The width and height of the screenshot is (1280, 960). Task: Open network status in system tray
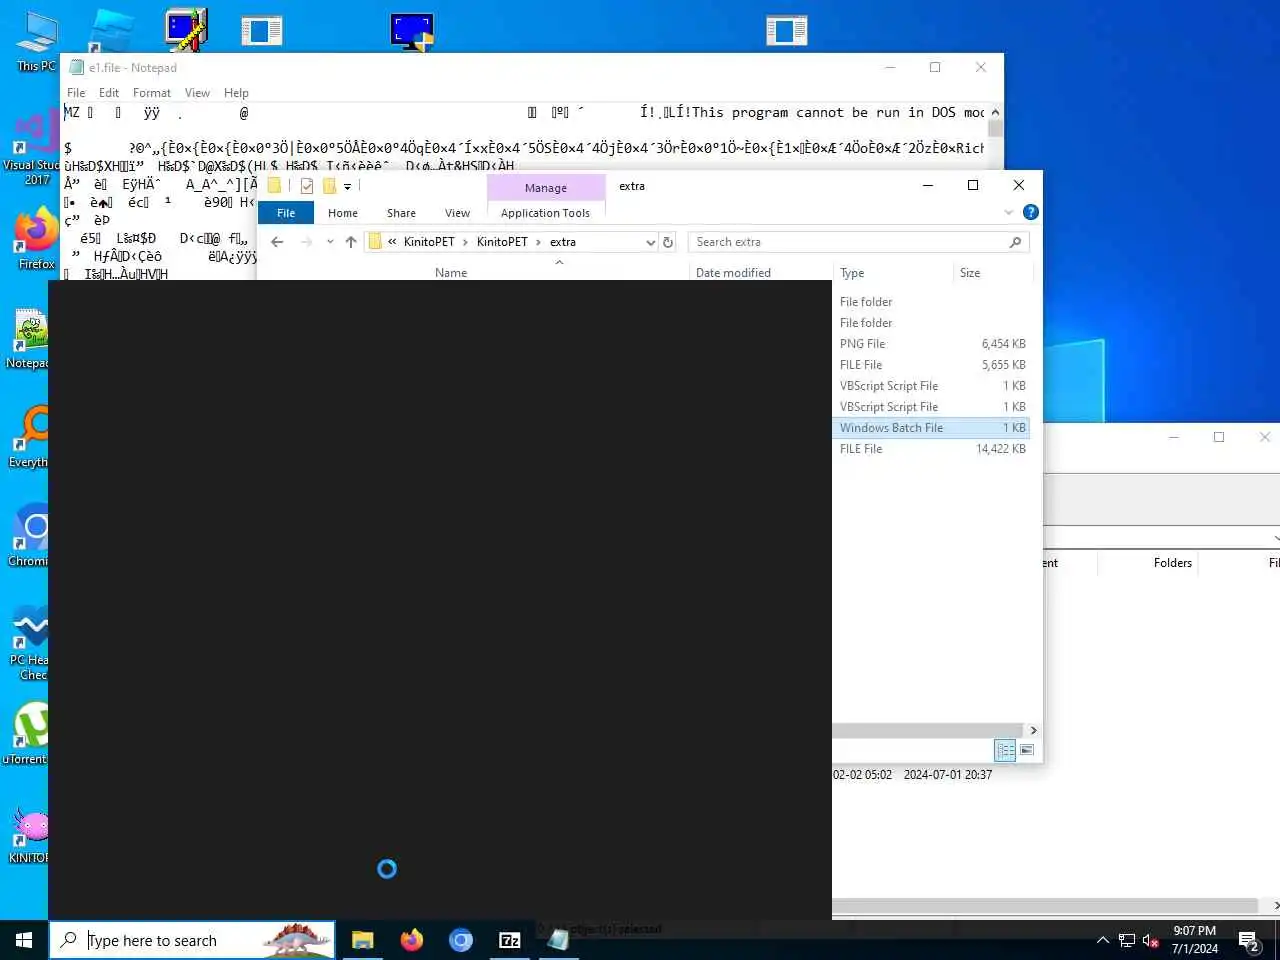coord(1127,940)
